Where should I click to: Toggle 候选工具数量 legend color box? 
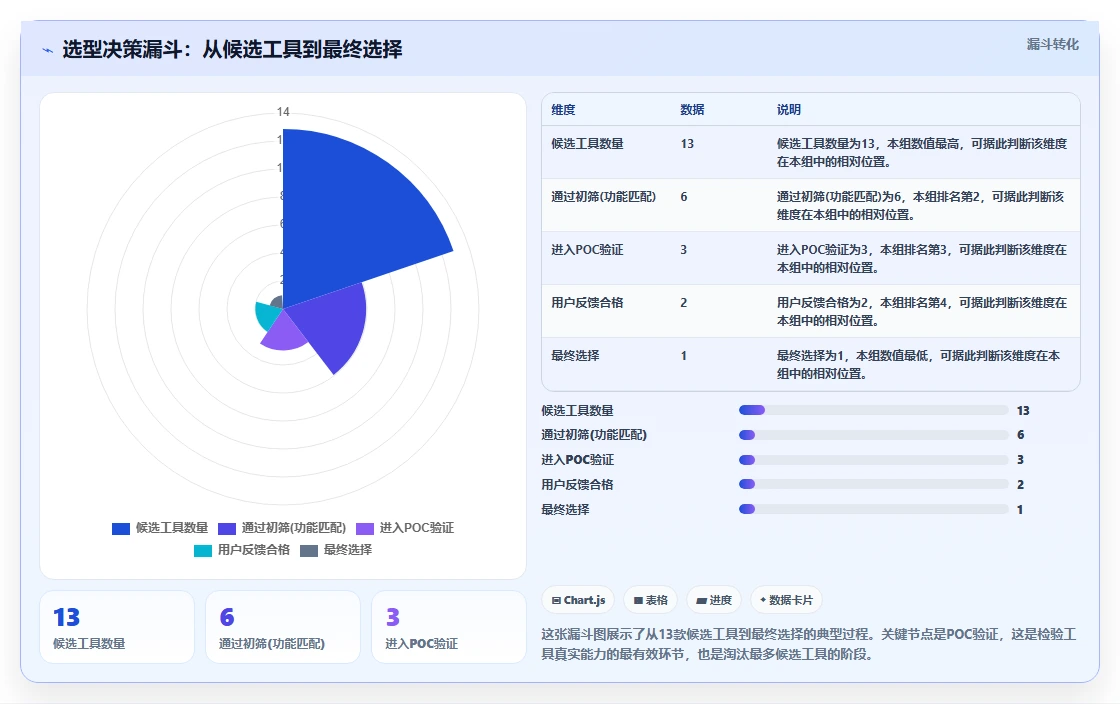coord(121,528)
